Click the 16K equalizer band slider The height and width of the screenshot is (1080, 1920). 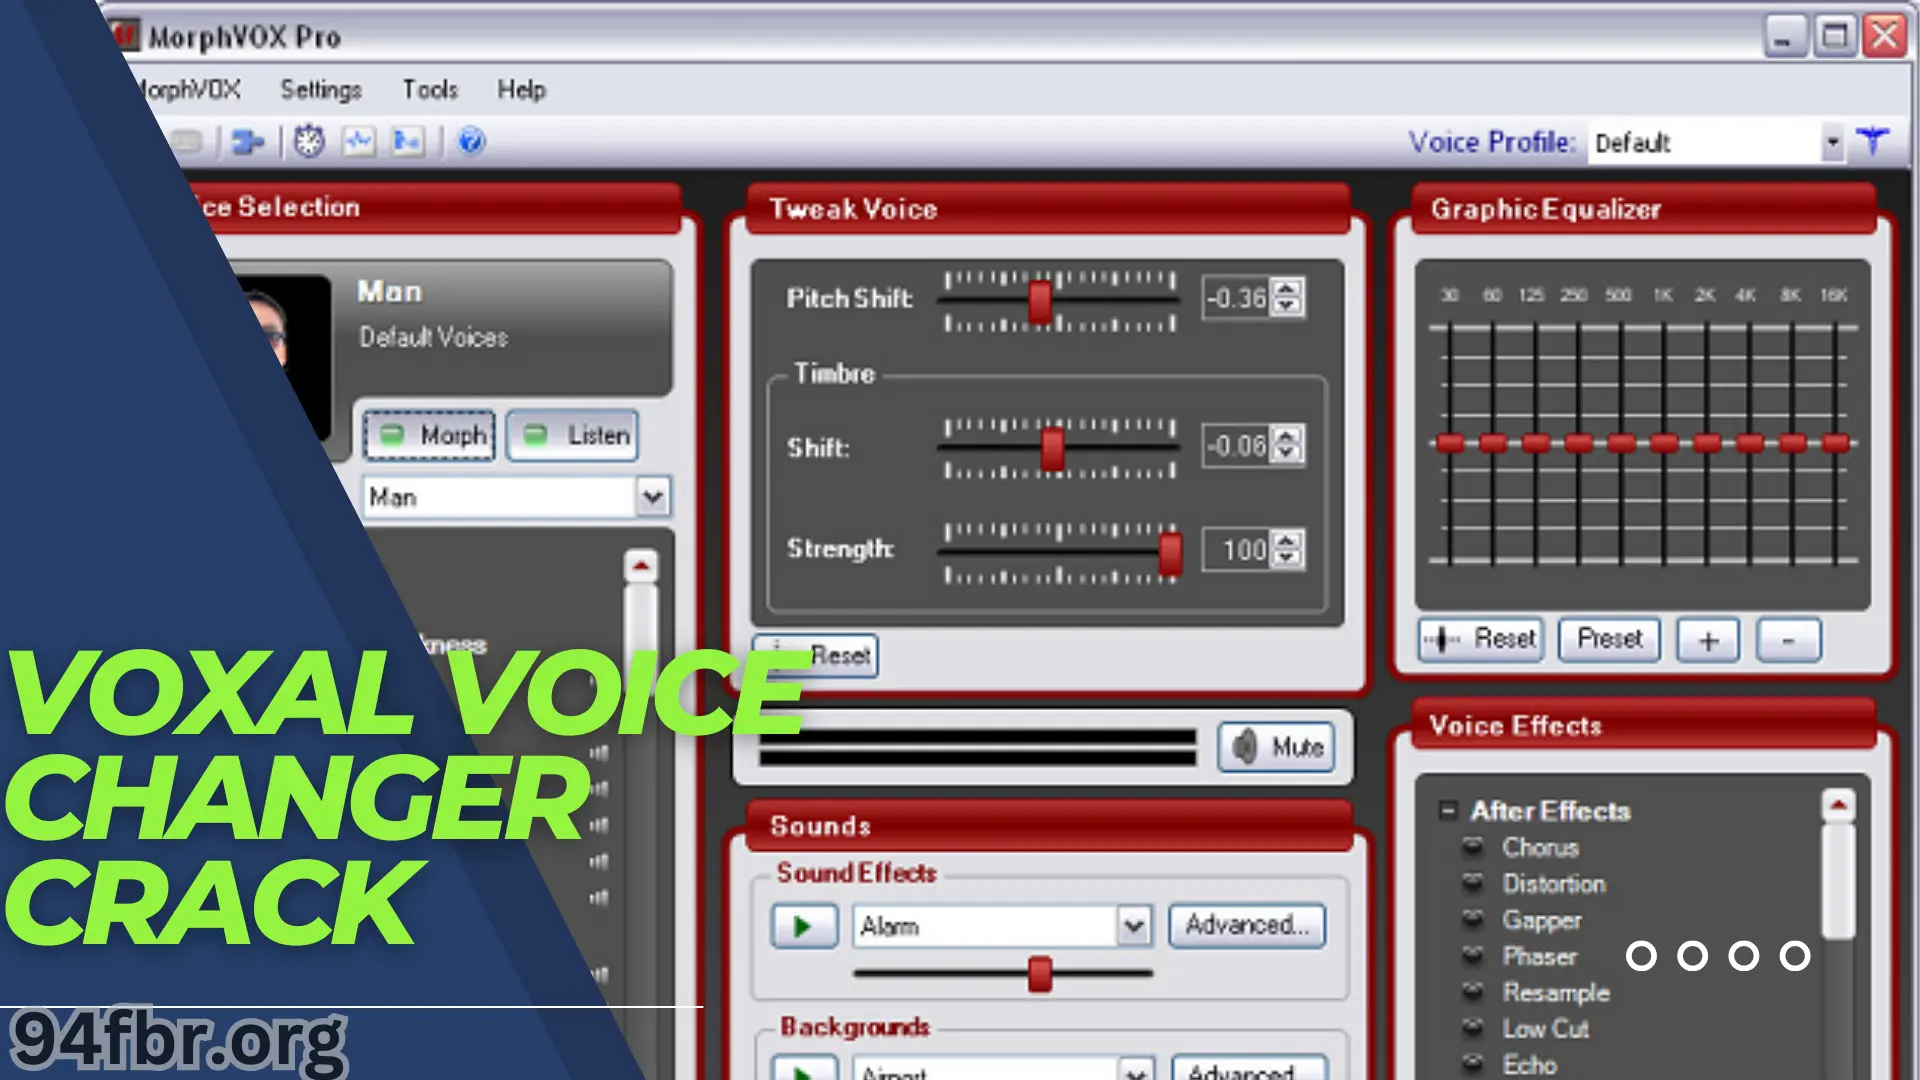(1836, 443)
